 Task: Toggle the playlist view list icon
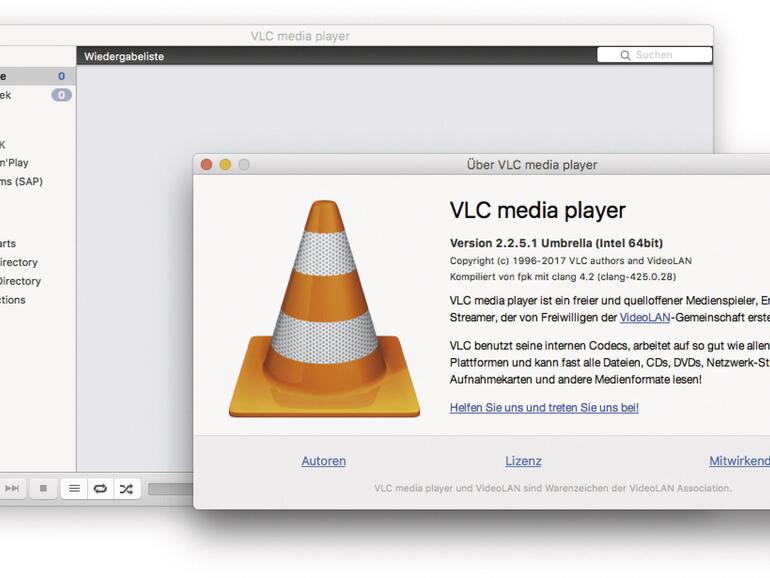(x=74, y=489)
